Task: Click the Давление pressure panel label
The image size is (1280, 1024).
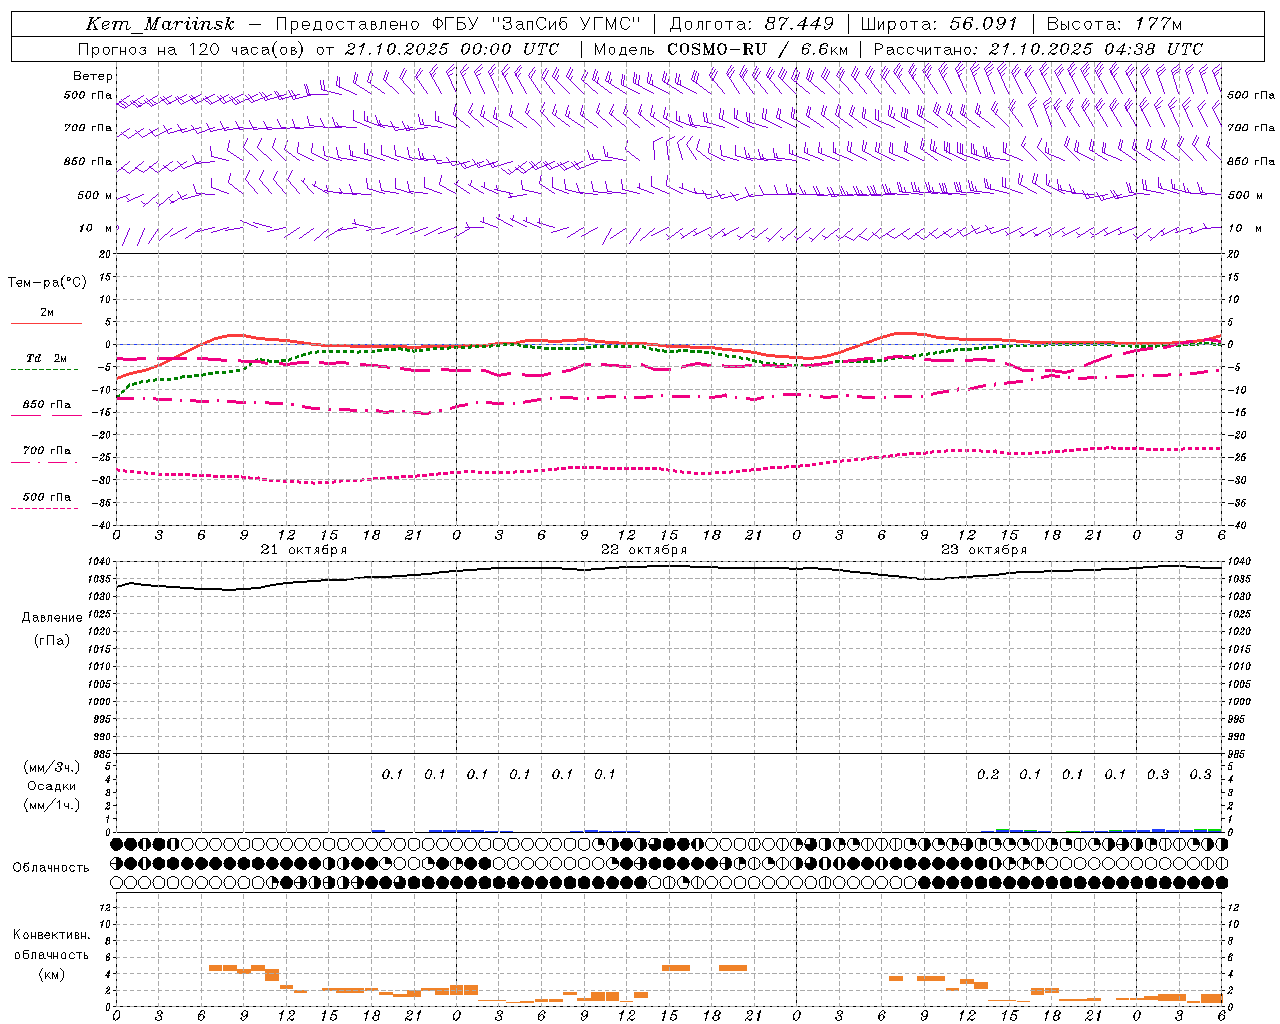Action: (x=52, y=618)
